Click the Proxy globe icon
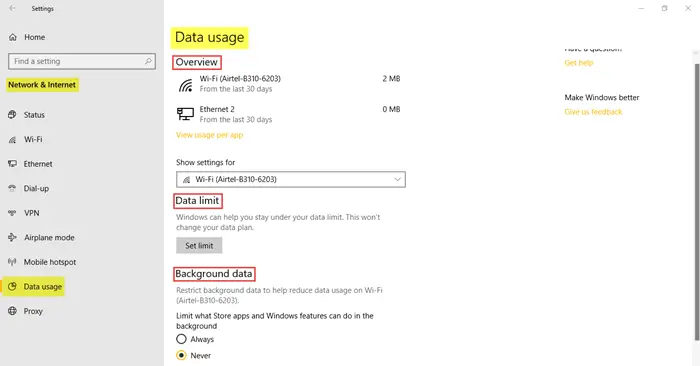Viewport: 700px width, 366px height. click(x=12, y=311)
